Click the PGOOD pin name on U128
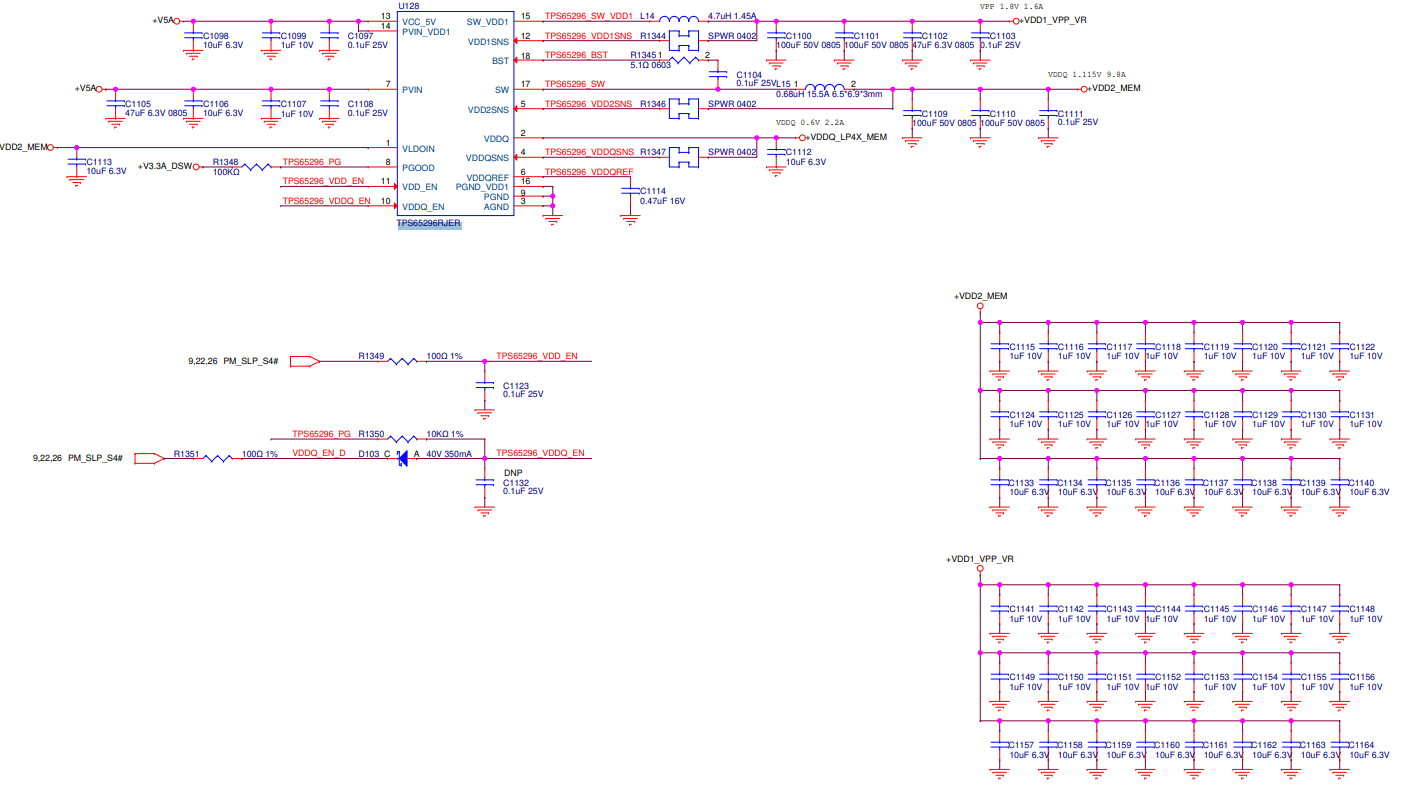This screenshot has height=806, width=1410. click(x=418, y=167)
